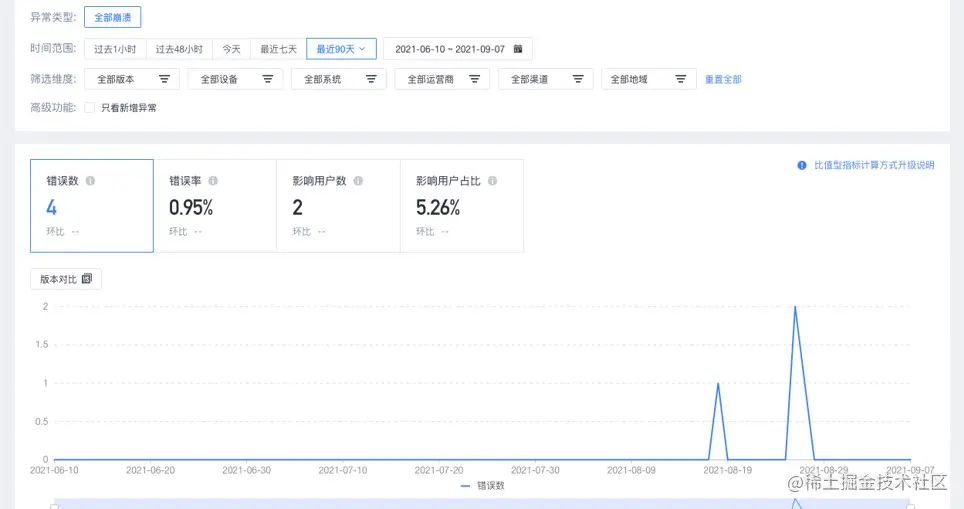The image size is (964, 509).
Task: Click the chart peak with value 2
Action: 796,306
